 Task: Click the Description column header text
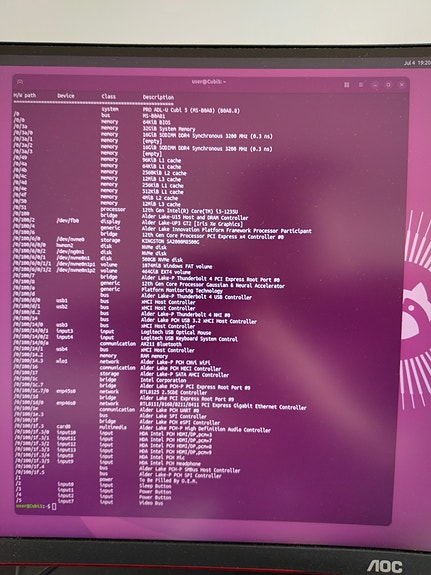[x=158, y=97]
